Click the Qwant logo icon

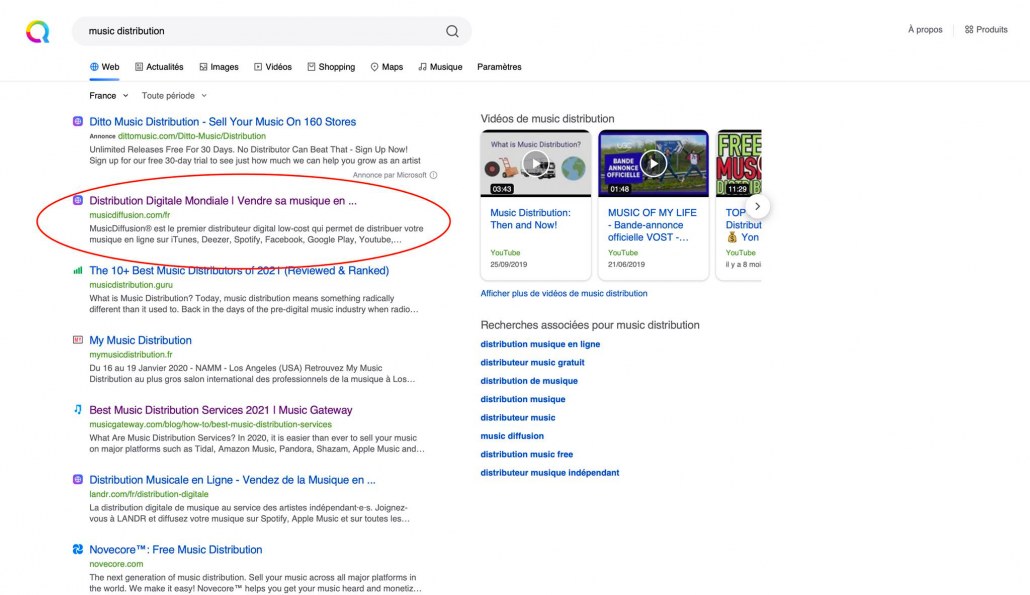coord(37,32)
